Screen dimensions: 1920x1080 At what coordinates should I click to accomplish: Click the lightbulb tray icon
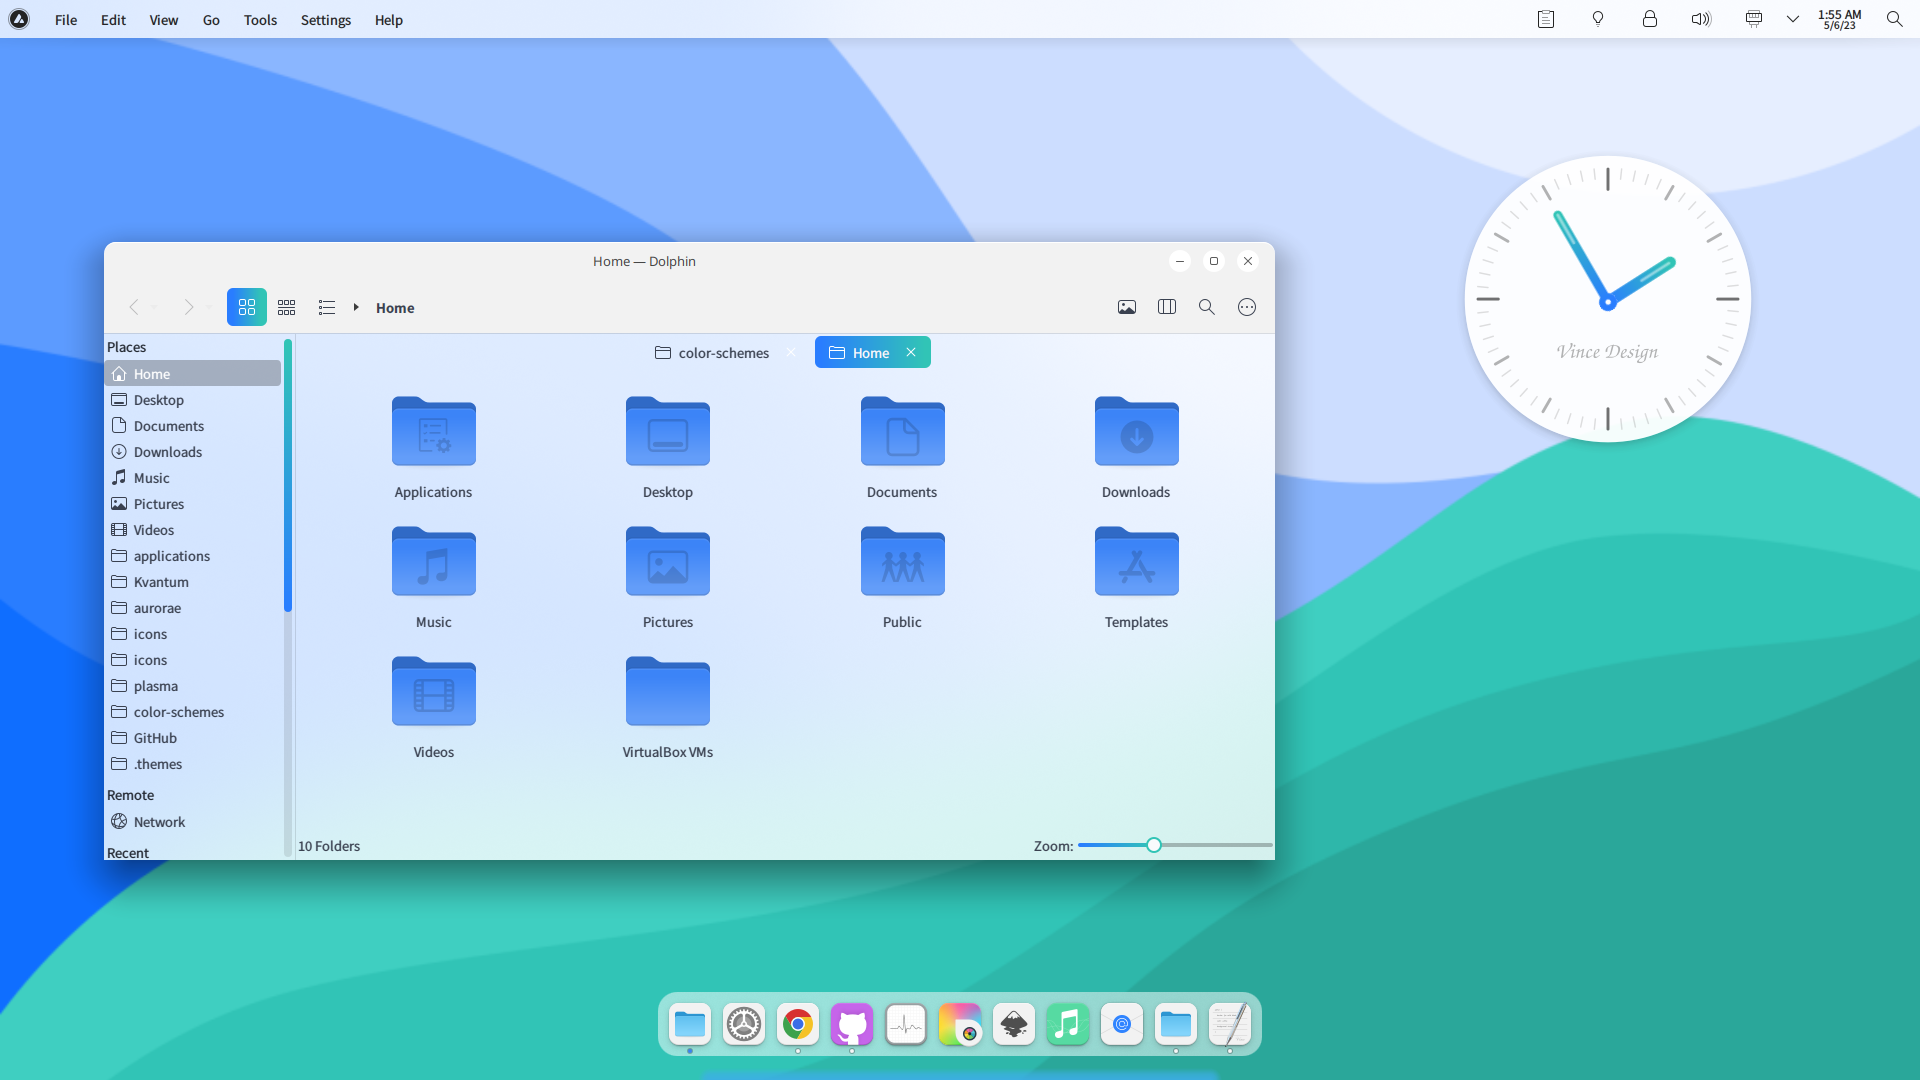[x=1598, y=19]
